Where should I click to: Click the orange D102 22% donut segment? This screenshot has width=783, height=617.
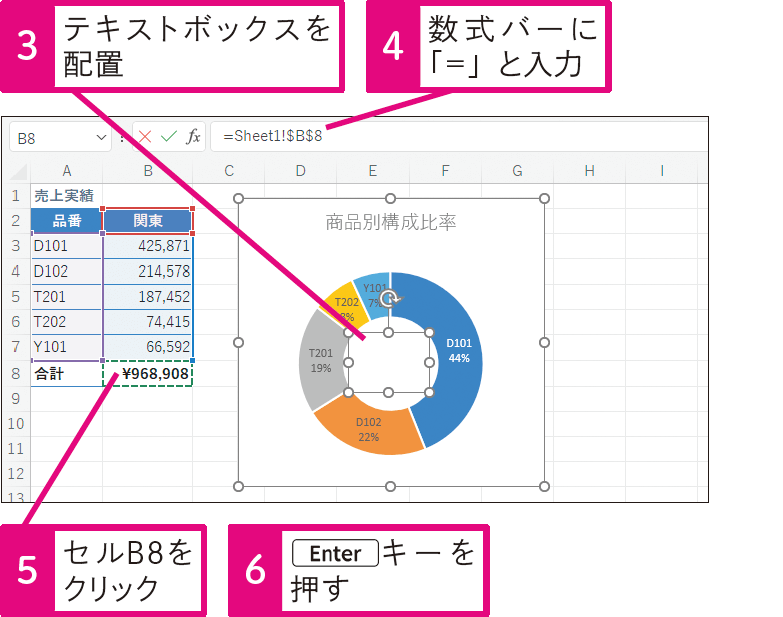point(369,430)
